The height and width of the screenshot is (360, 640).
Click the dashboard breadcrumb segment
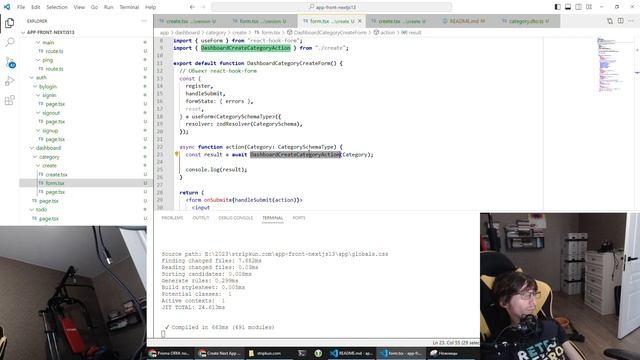coord(187,32)
